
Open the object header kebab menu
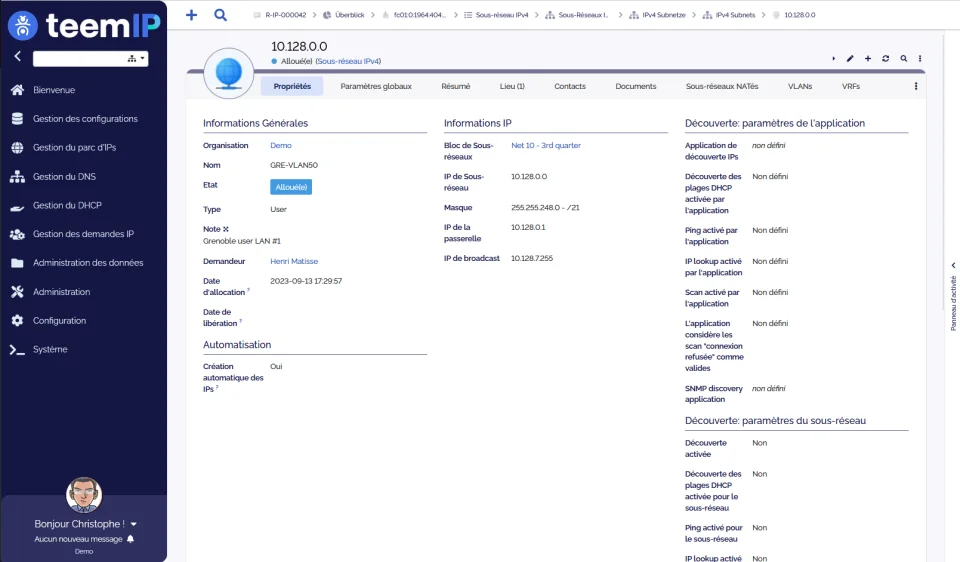click(x=920, y=59)
